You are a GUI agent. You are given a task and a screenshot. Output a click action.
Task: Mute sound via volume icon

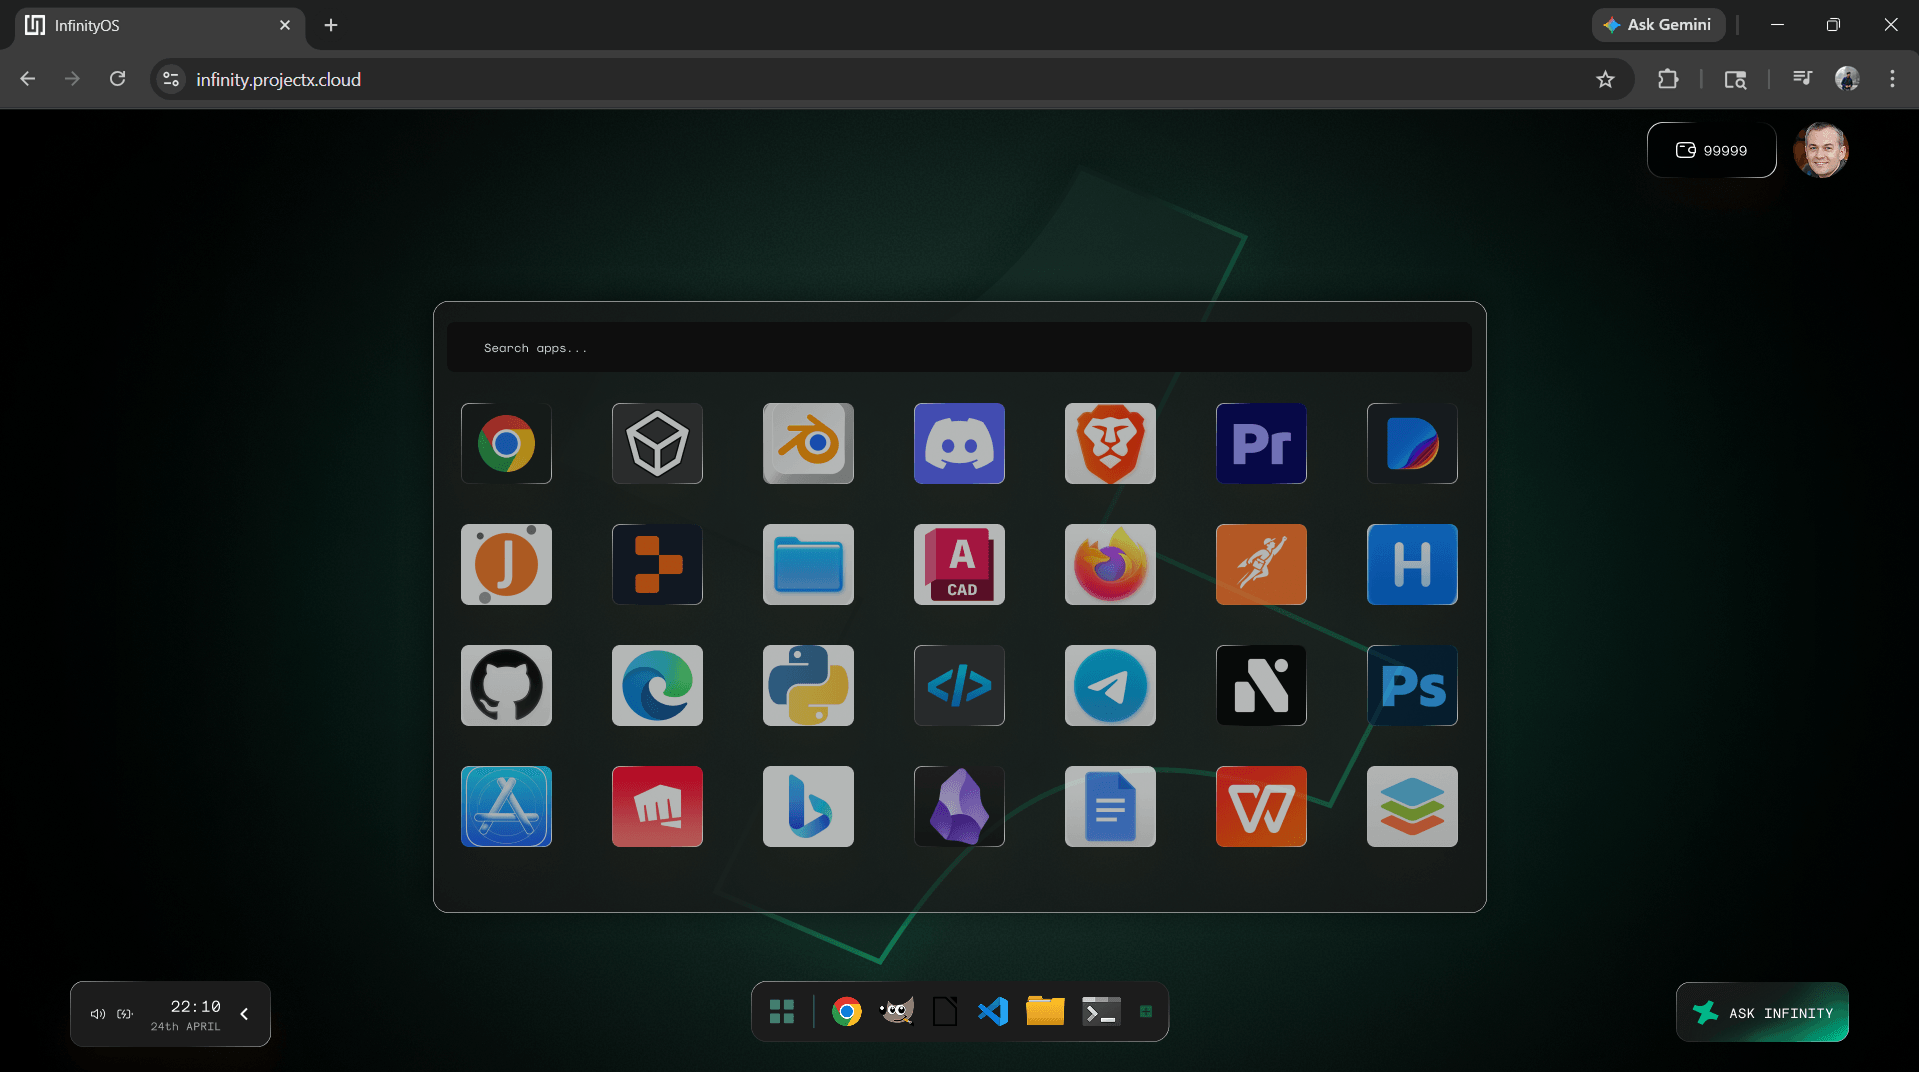[x=98, y=1014]
